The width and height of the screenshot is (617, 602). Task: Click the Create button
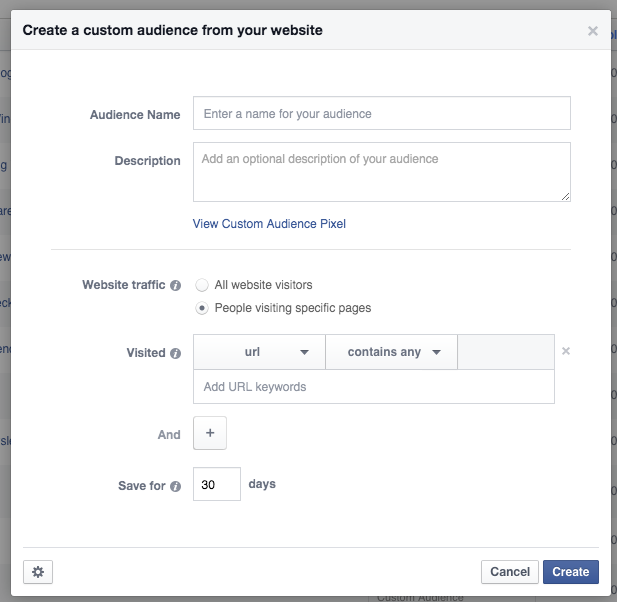571,572
